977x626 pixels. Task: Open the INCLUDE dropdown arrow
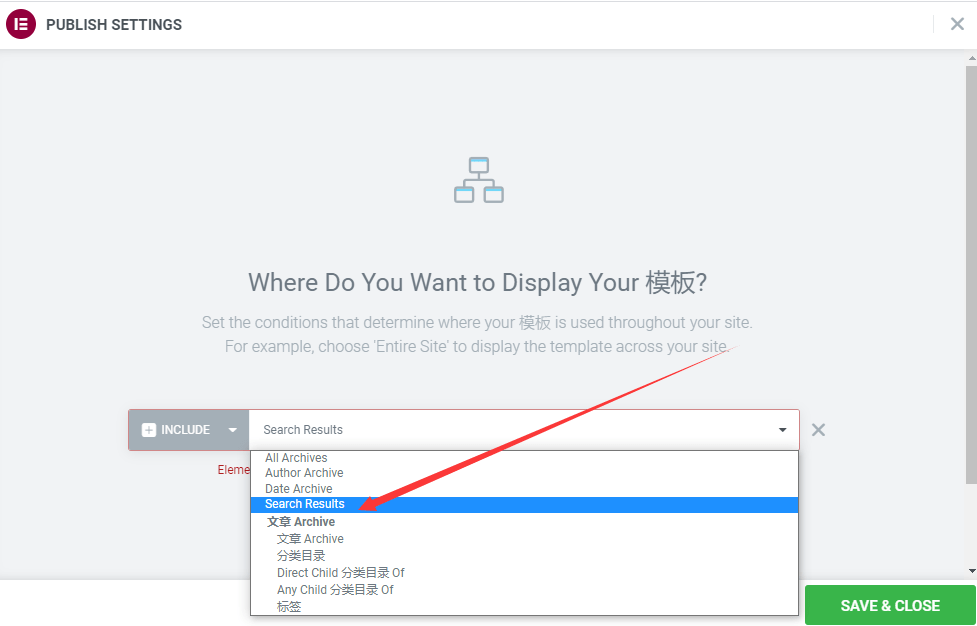click(232, 429)
